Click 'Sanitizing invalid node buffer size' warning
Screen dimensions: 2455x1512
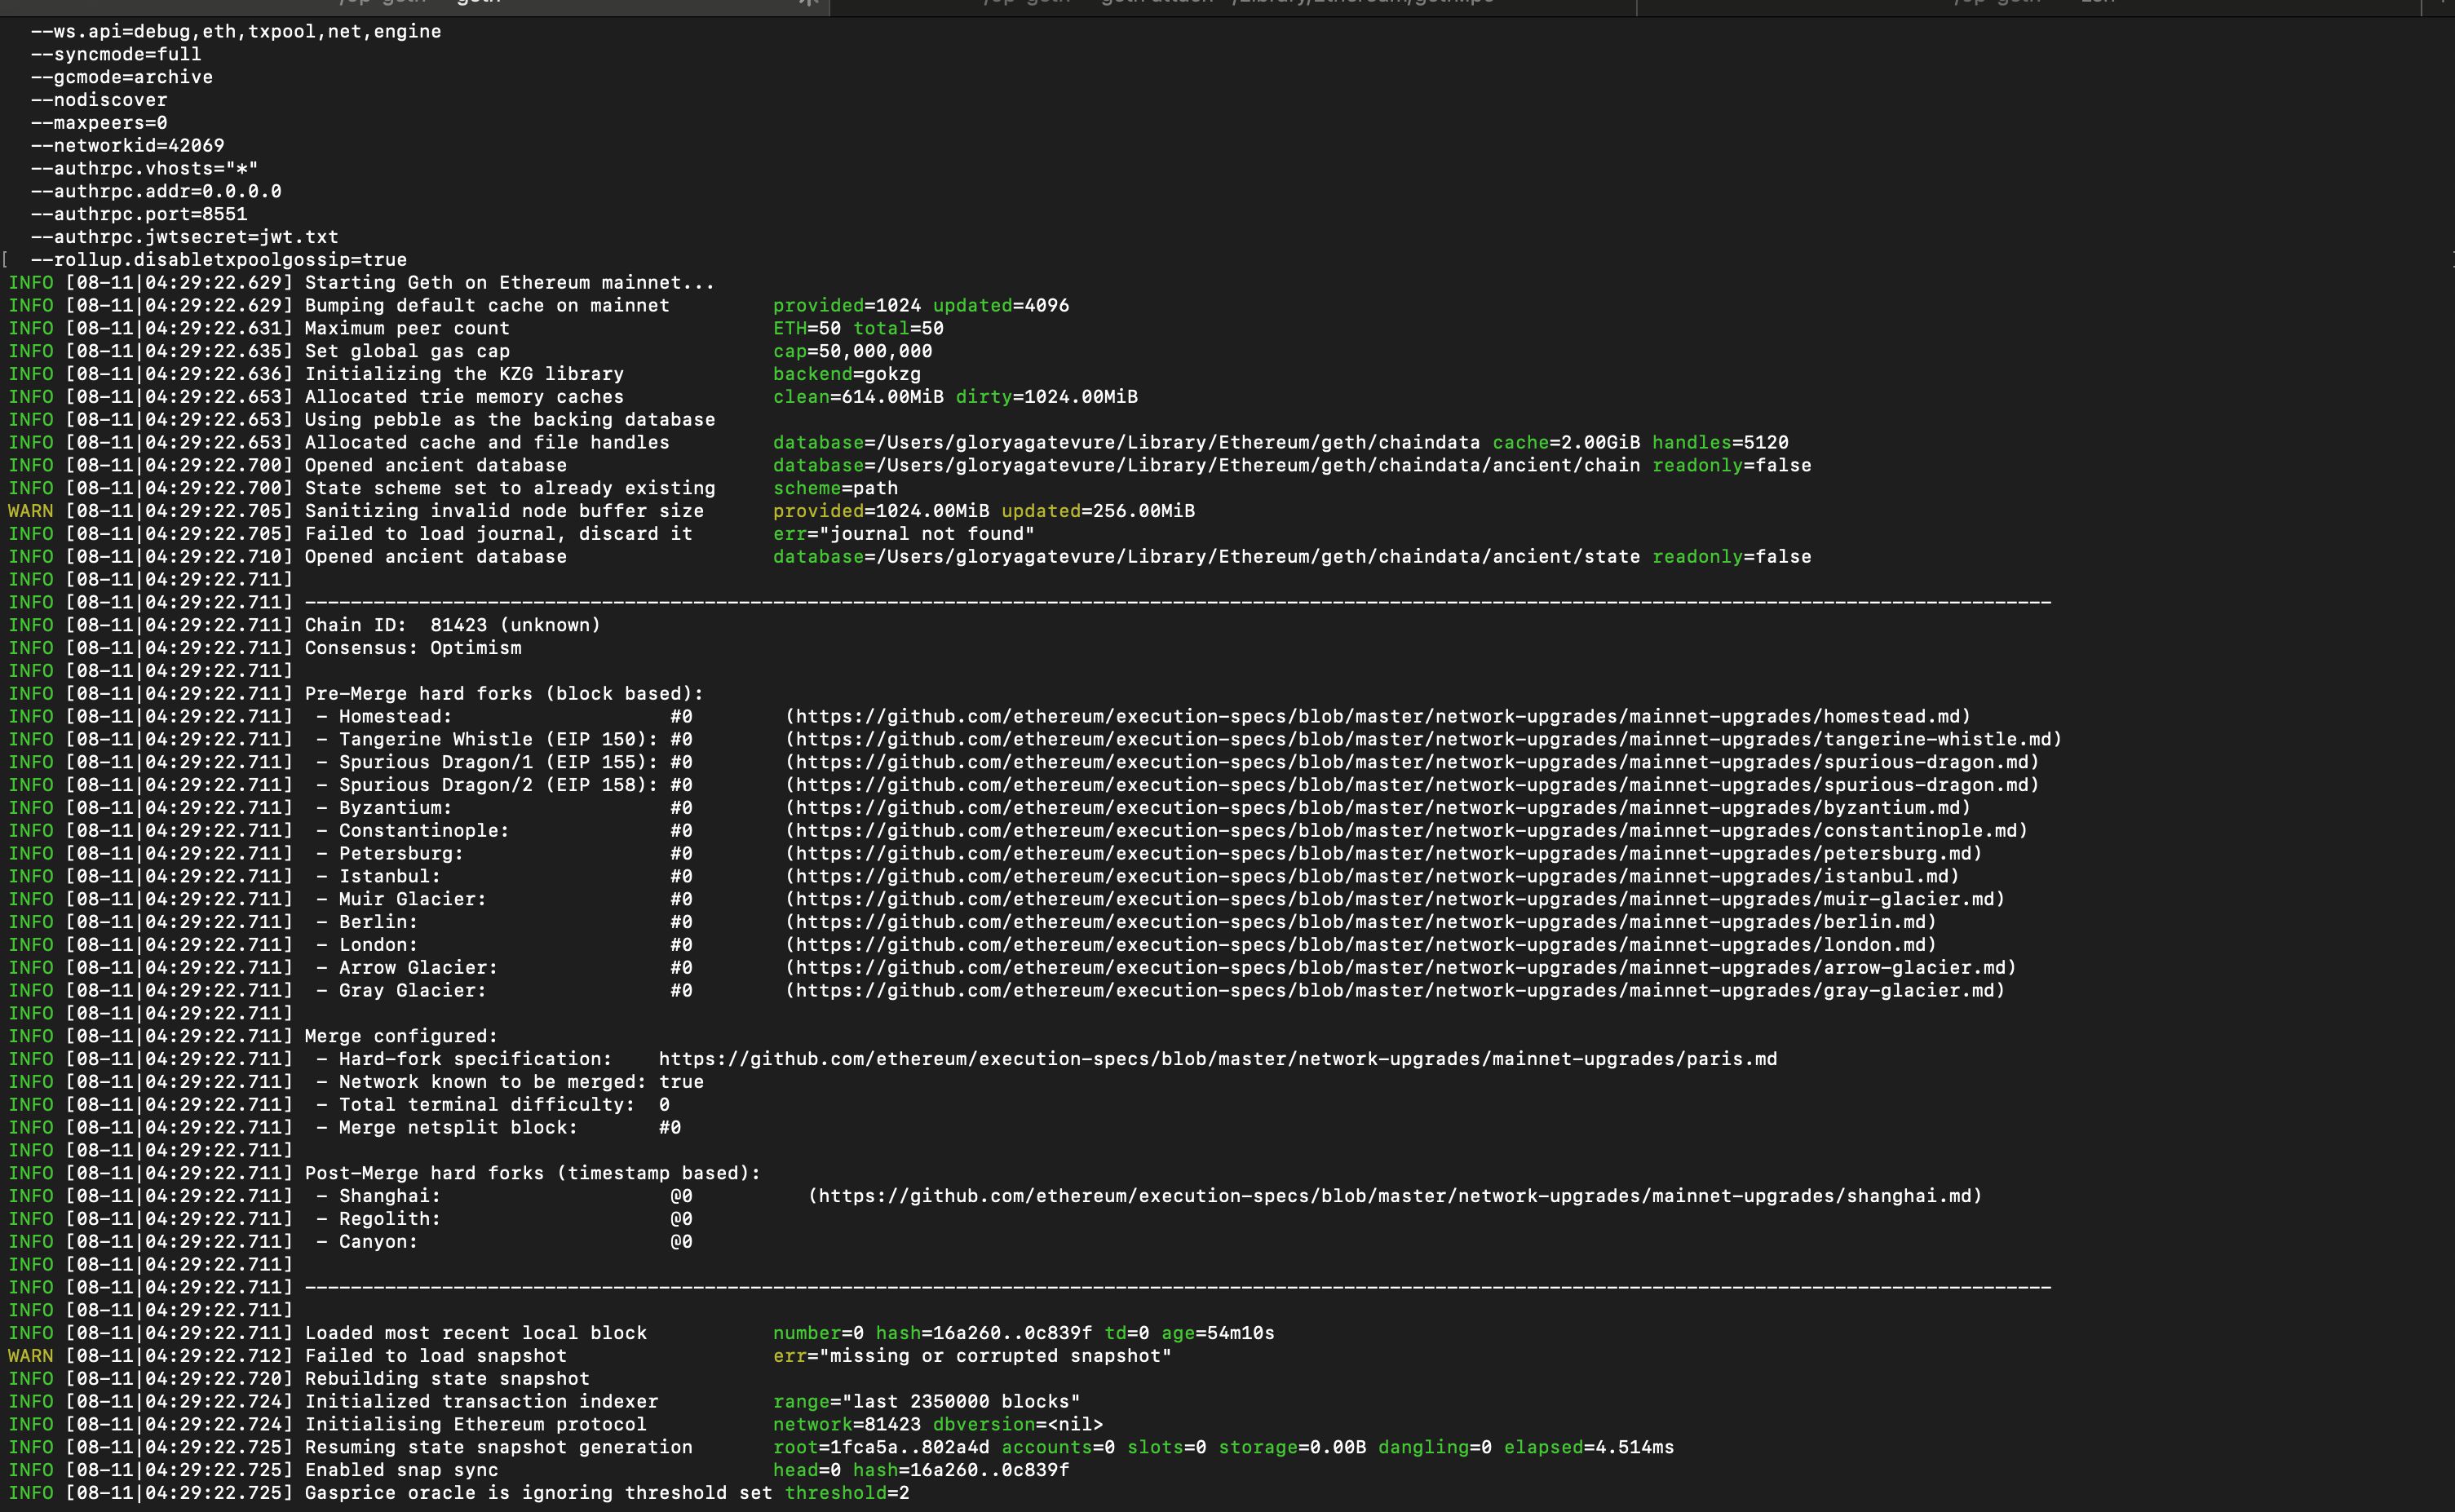click(x=504, y=511)
